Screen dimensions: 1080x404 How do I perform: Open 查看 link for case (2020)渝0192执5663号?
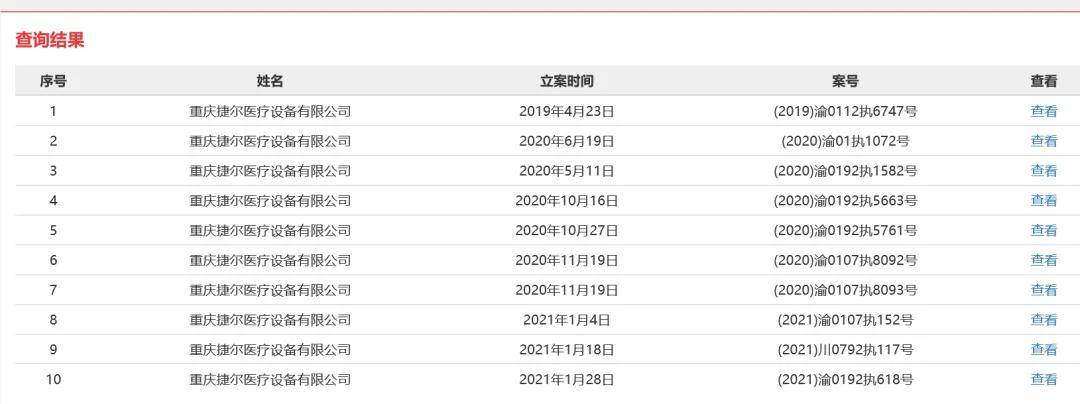(1043, 200)
